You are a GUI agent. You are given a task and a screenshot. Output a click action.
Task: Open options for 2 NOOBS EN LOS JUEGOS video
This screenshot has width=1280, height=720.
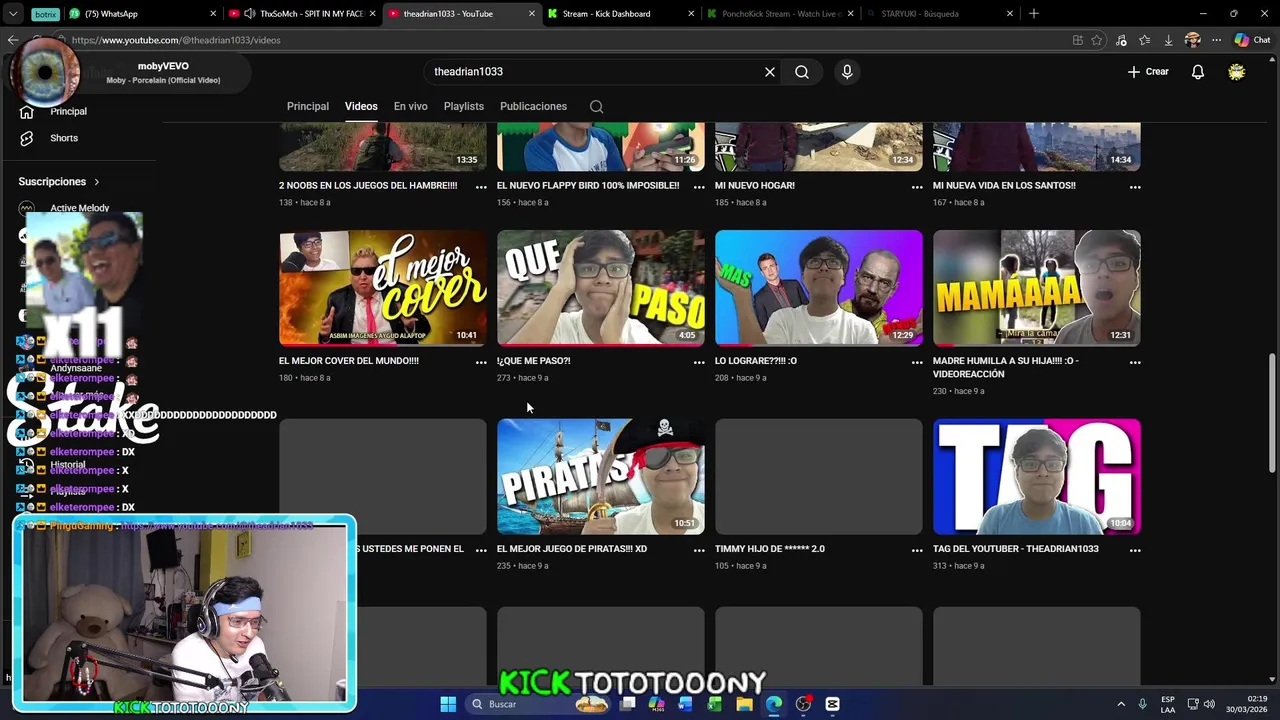tap(481, 187)
